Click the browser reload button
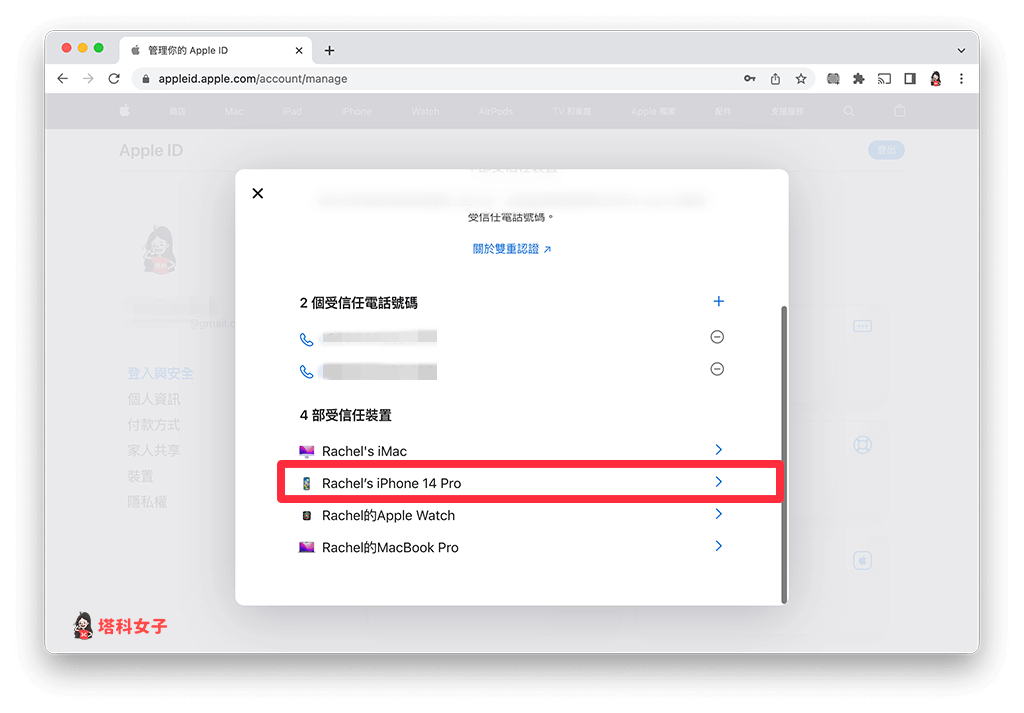Viewport: 1024px width, 713px height. point(114,79)
